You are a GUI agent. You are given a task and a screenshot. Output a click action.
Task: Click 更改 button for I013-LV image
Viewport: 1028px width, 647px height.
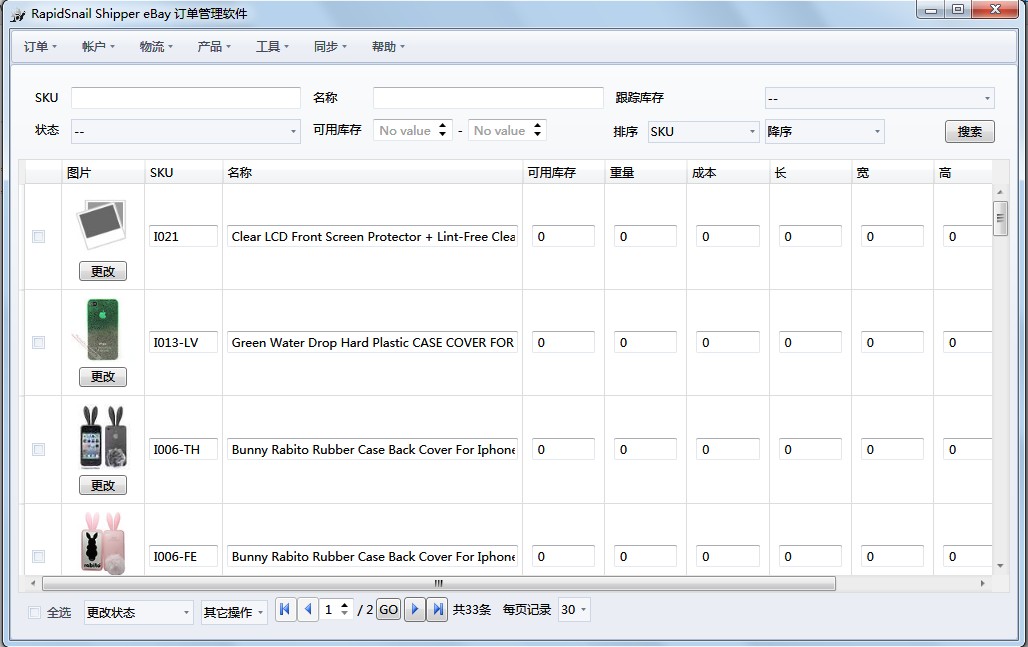[x=103, y=376]
